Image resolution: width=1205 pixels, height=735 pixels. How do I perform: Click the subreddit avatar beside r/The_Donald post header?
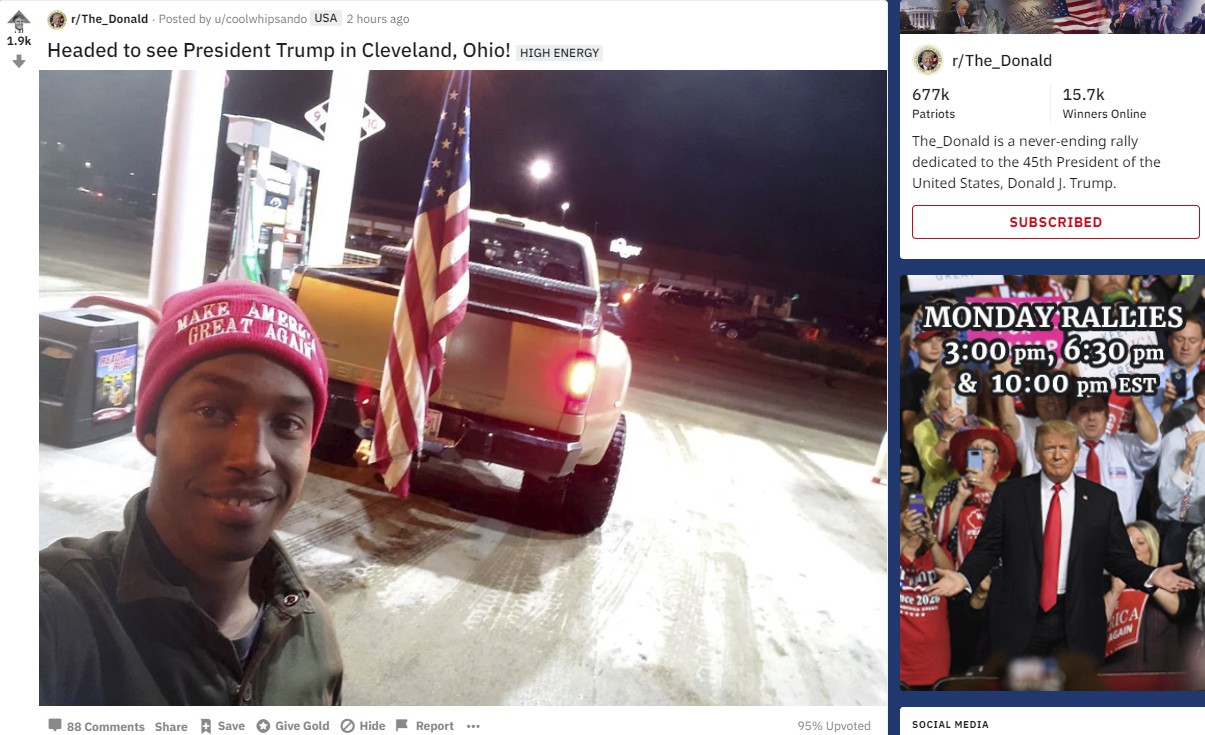coord(57,19)
